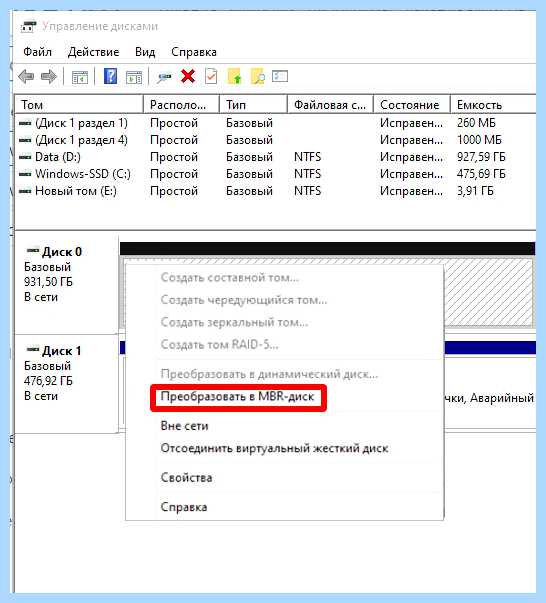The width and height of the screenshot is (546, 603).
Task: Open the Справка menu in menu bar
Action: 194,52
